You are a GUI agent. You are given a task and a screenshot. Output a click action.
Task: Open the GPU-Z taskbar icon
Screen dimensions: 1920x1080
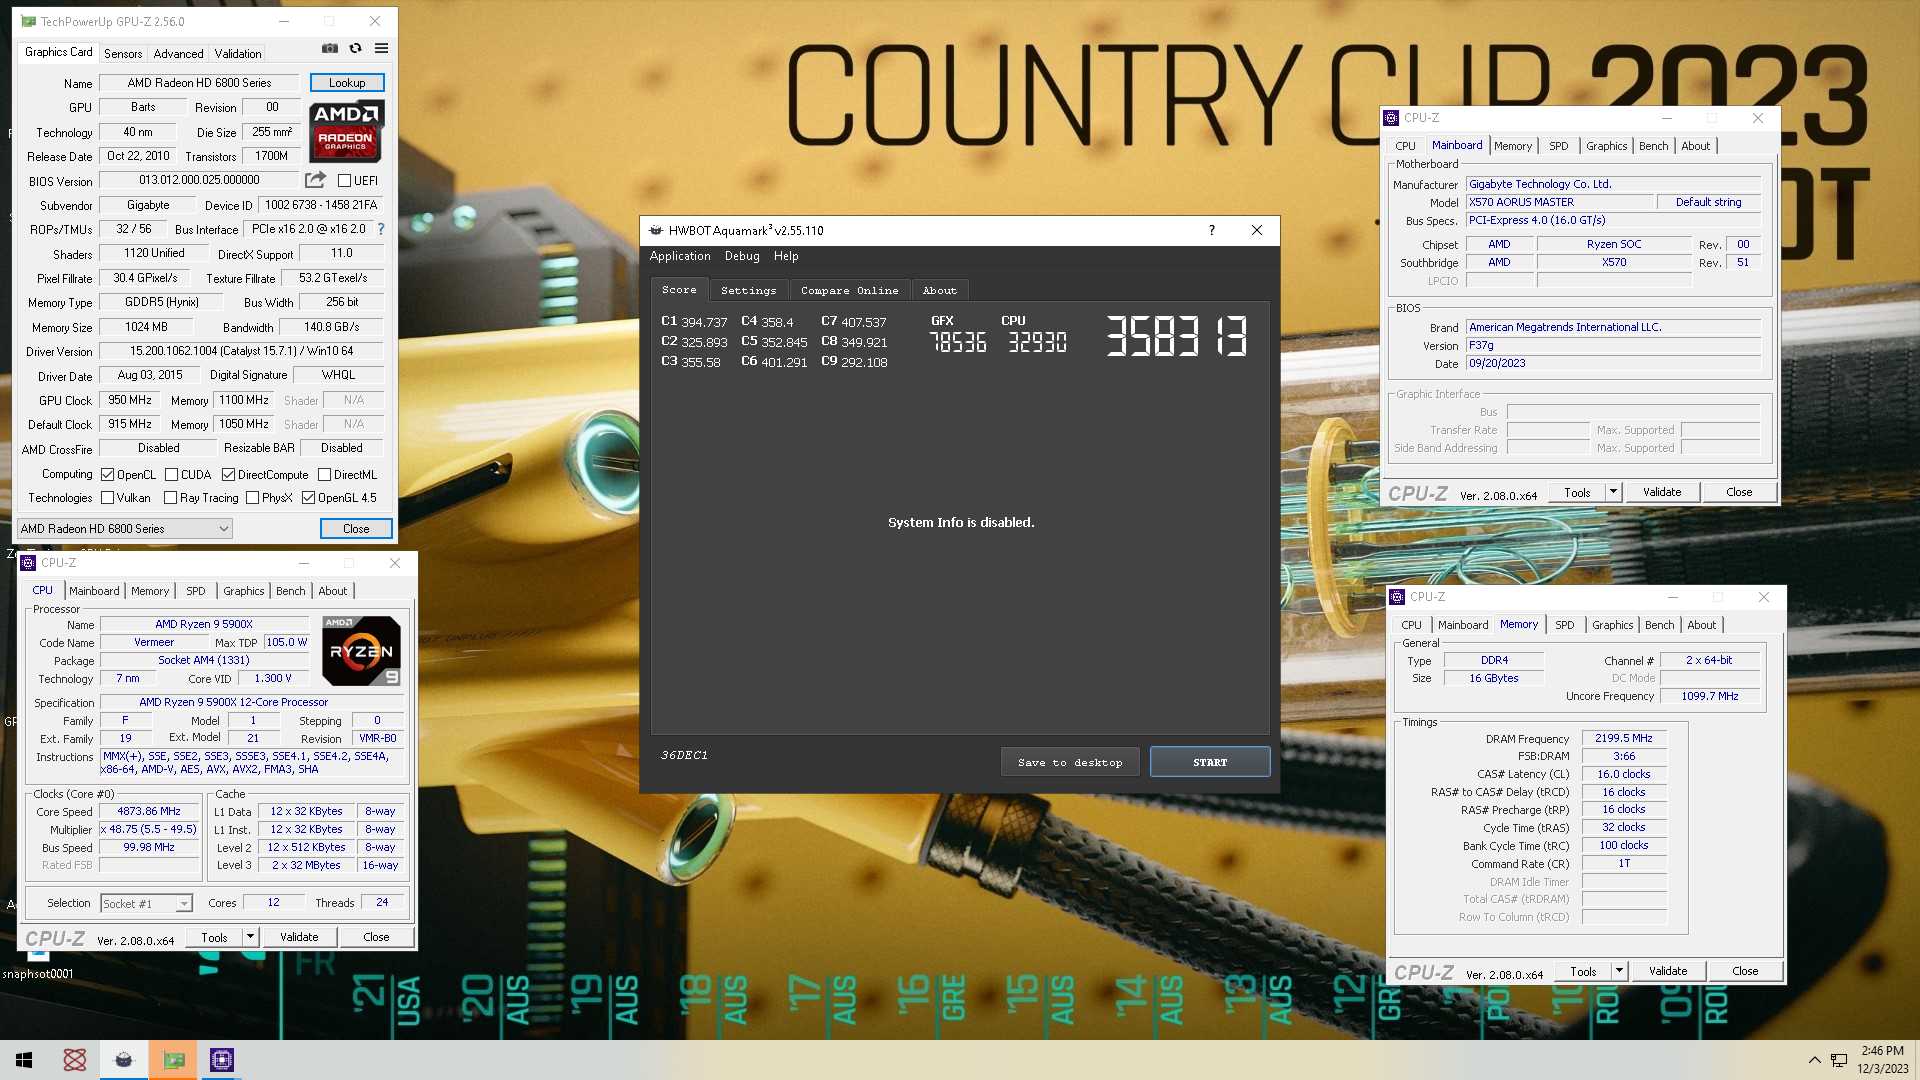(174, 1060)
